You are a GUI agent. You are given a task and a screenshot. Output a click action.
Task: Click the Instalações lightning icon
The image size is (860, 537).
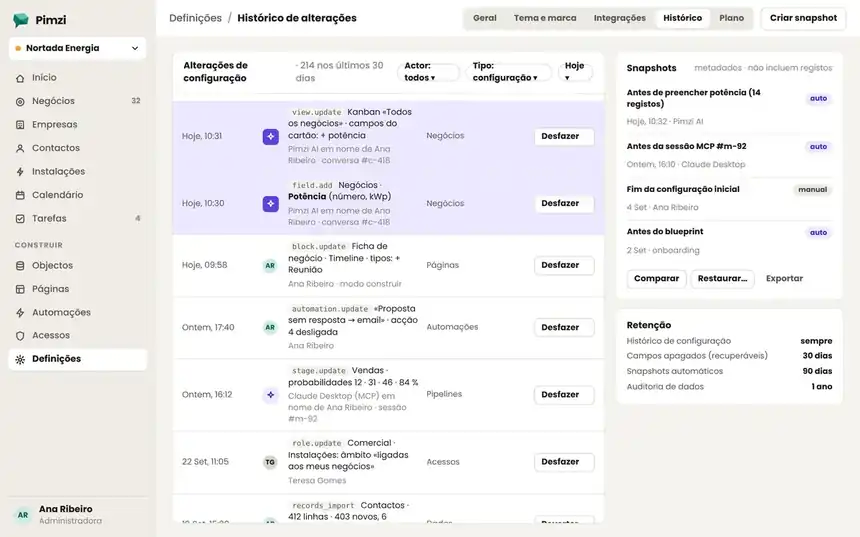point(20,172)
